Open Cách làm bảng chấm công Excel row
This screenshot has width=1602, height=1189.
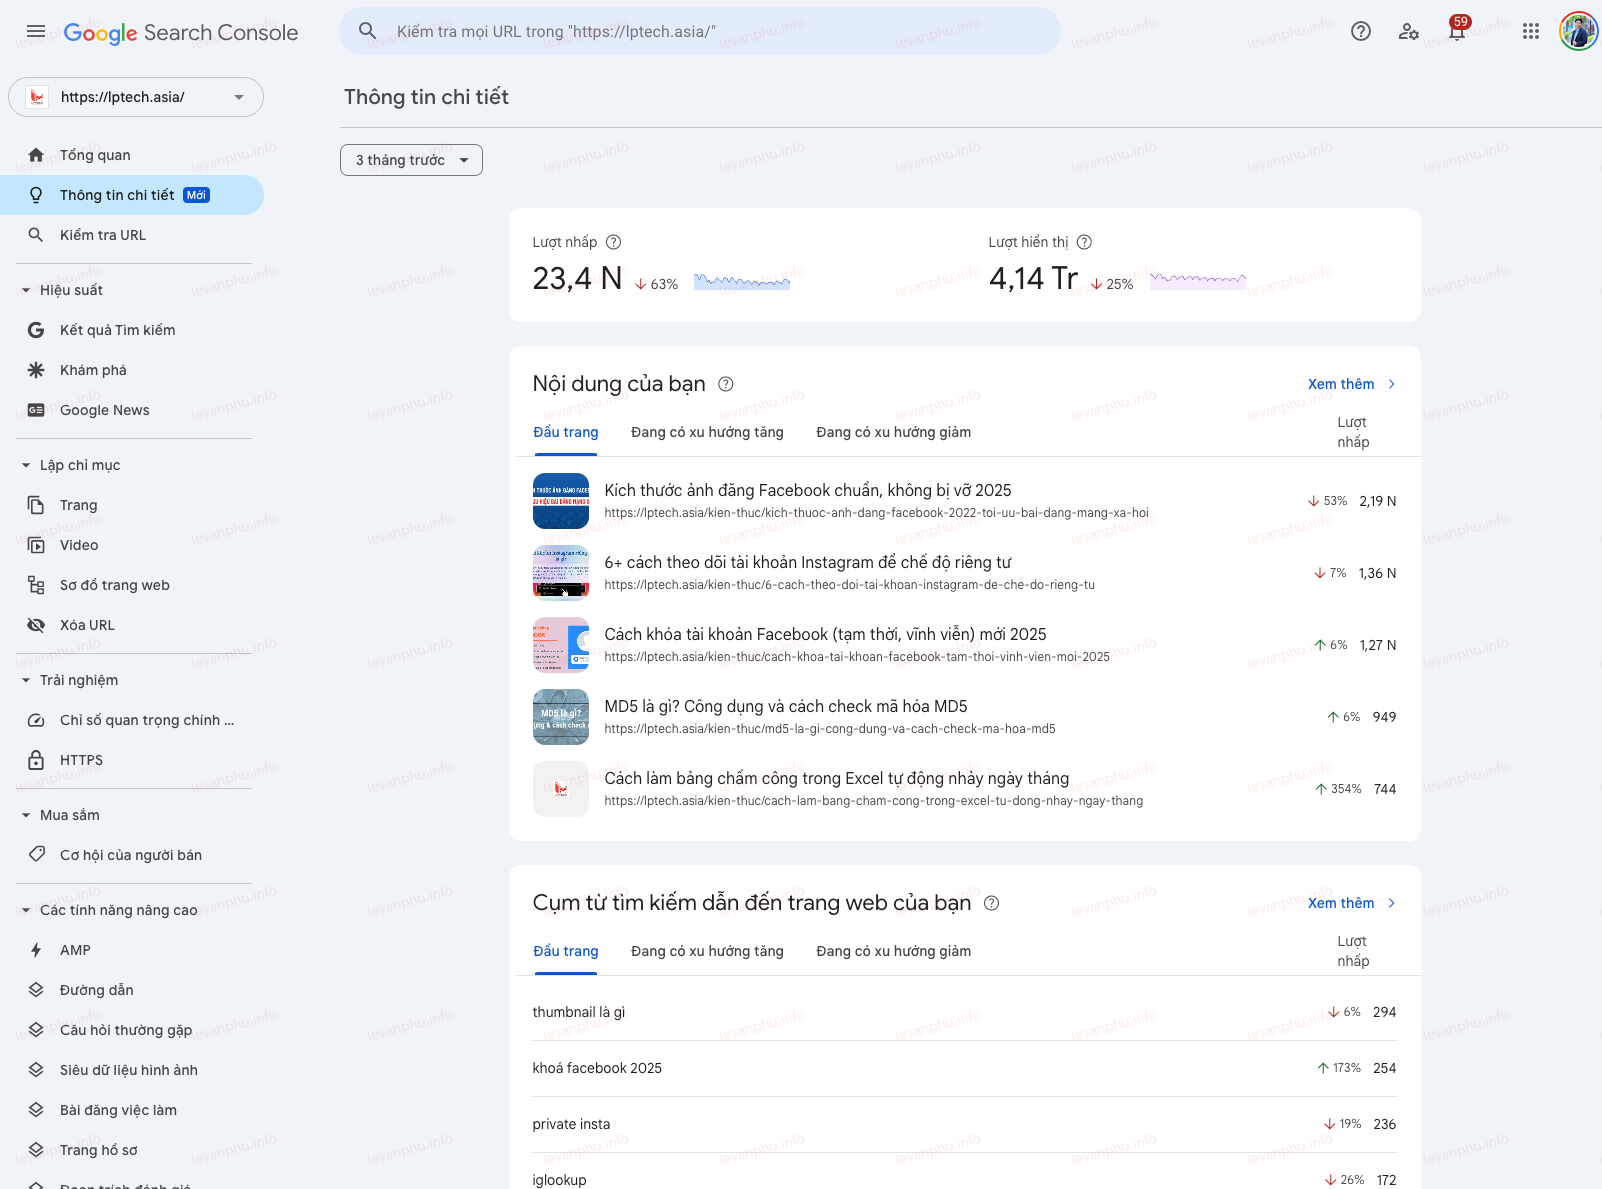(964, 789)
